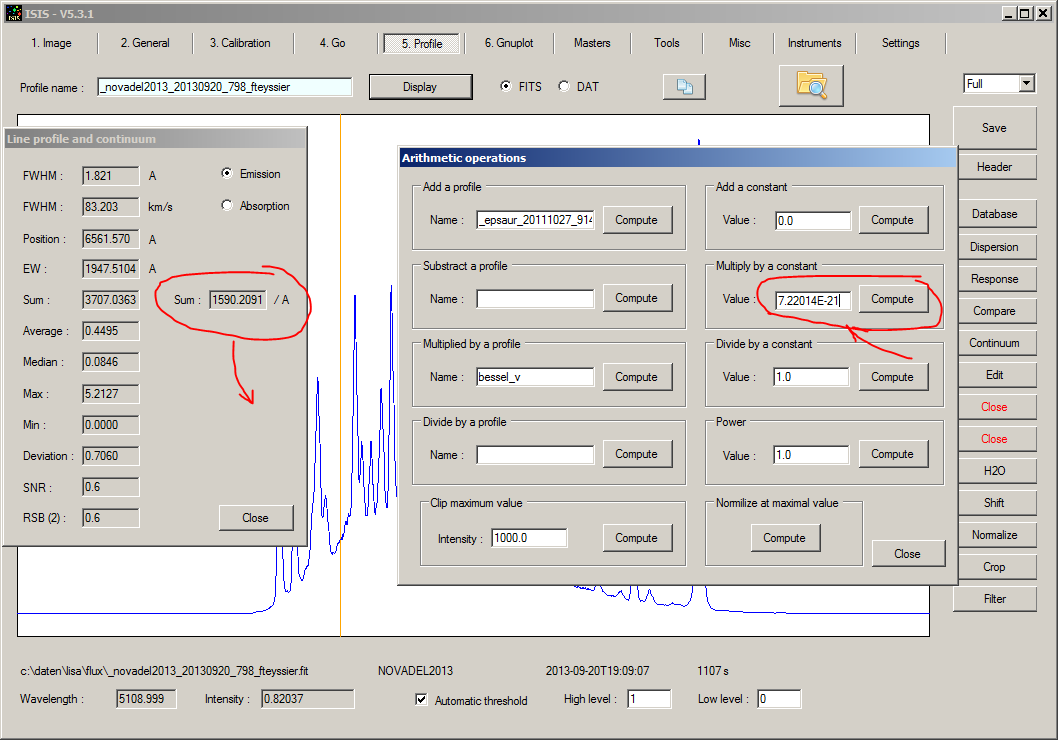Apply the H2O correction

point(996,470)
